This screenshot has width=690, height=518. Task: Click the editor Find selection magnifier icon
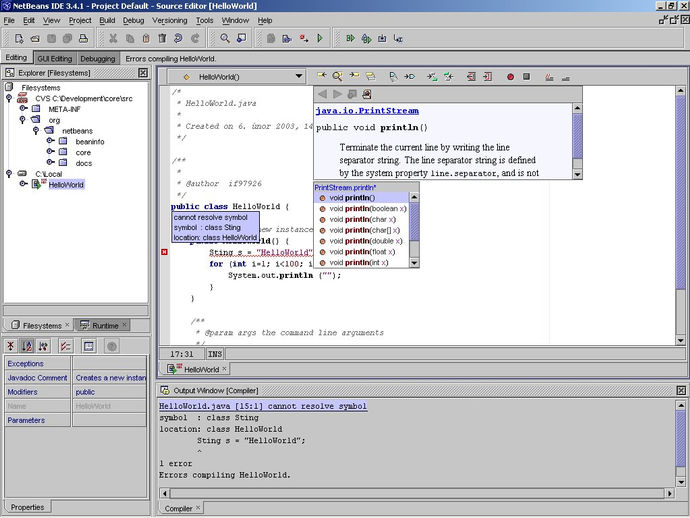338,77
